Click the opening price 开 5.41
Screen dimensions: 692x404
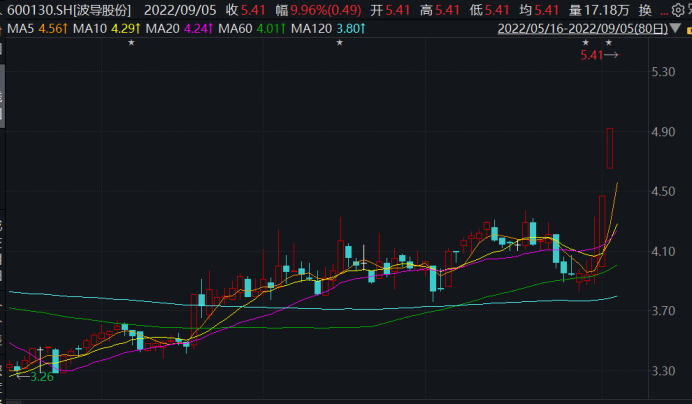coord(390,10)
